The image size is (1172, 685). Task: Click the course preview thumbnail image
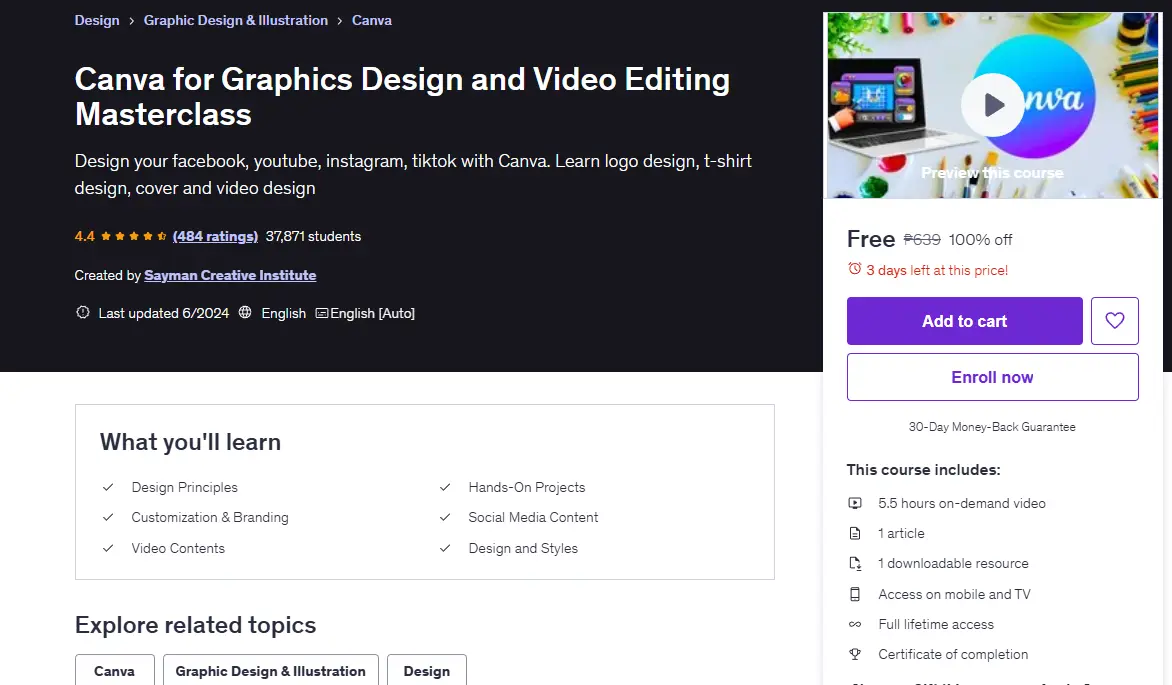(x=992, y=105)
